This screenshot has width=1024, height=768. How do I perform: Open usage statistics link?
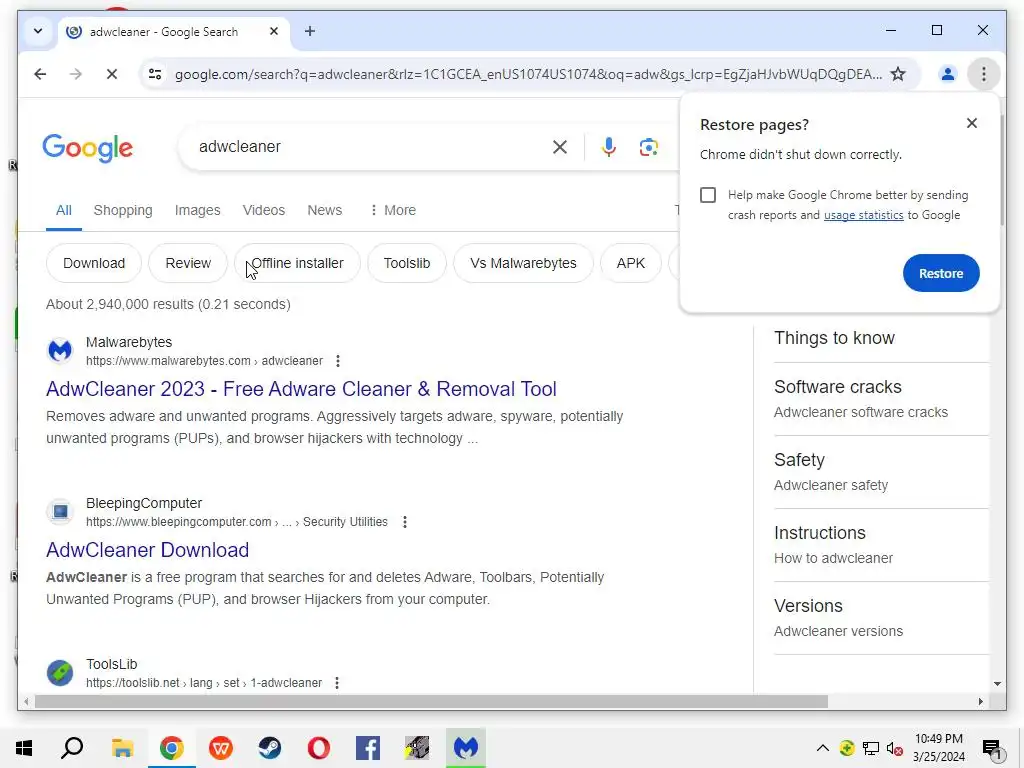tap(863, 216)
